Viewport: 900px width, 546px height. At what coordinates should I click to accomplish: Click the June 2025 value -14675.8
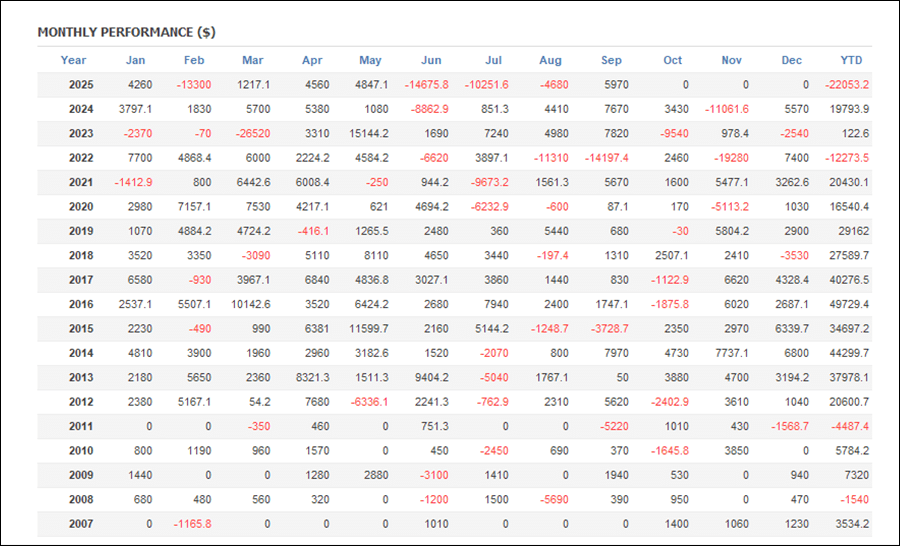(426, 85)
